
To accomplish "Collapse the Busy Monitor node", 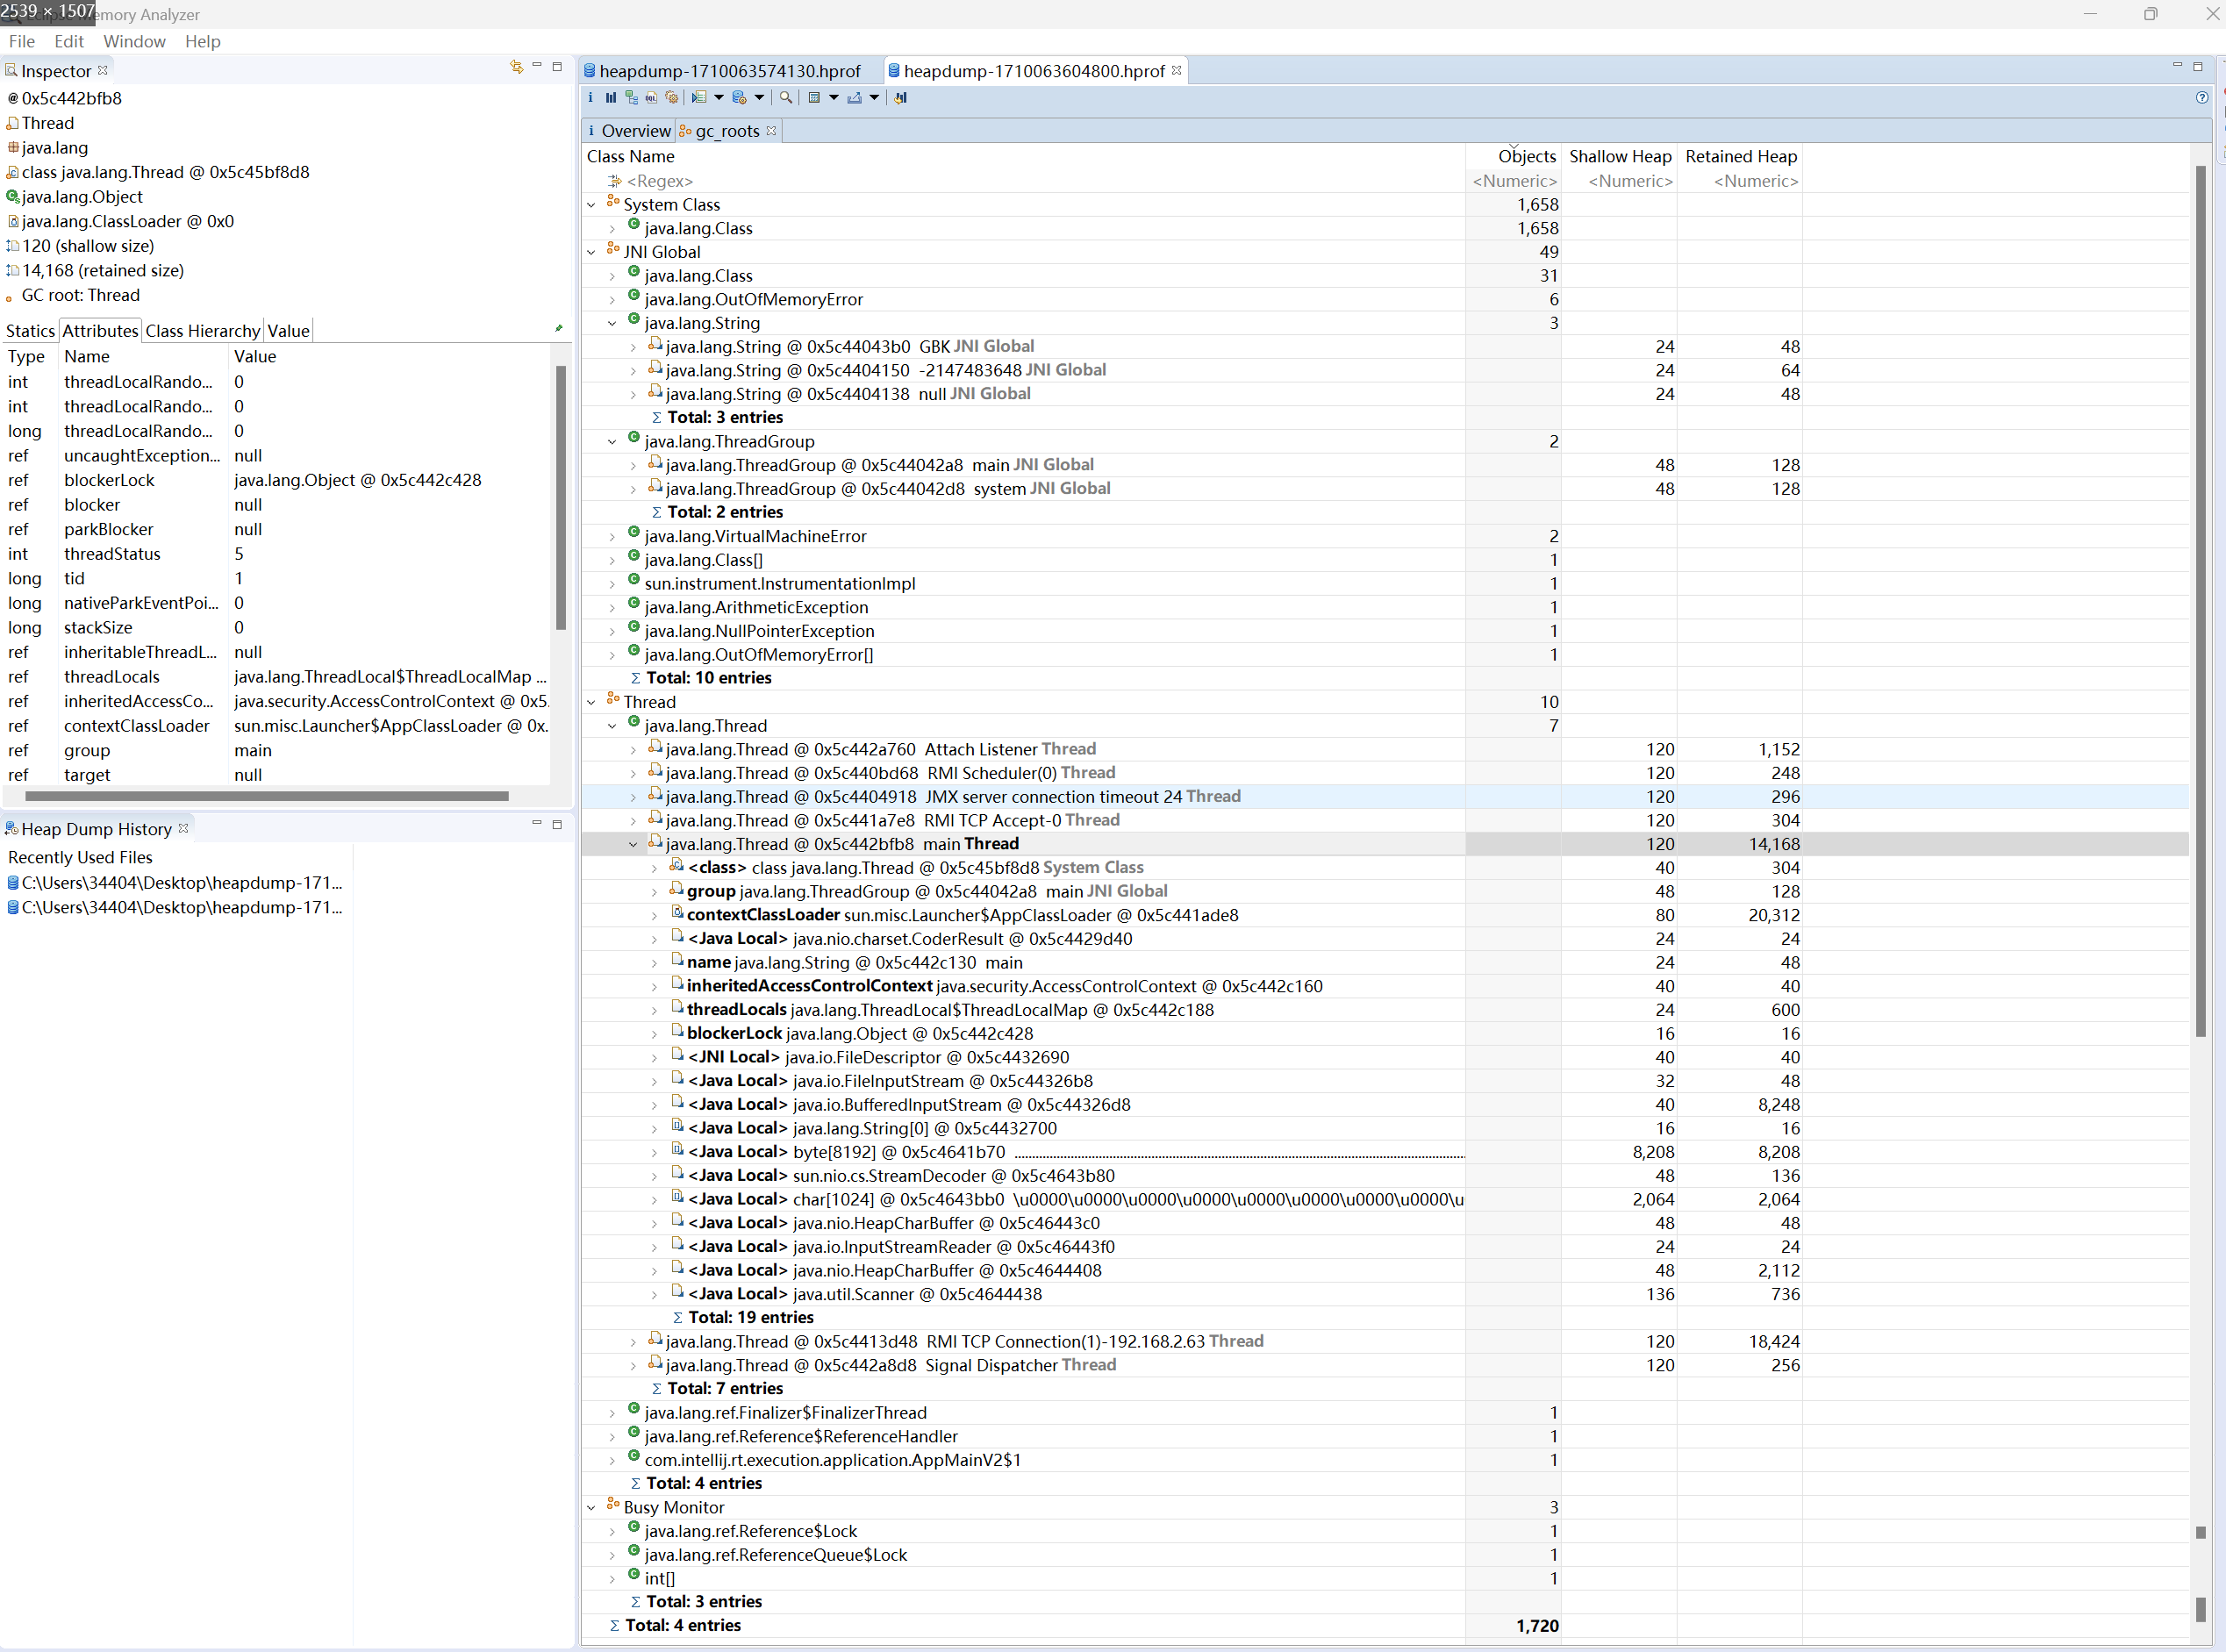I will [x=591, y=1507].
